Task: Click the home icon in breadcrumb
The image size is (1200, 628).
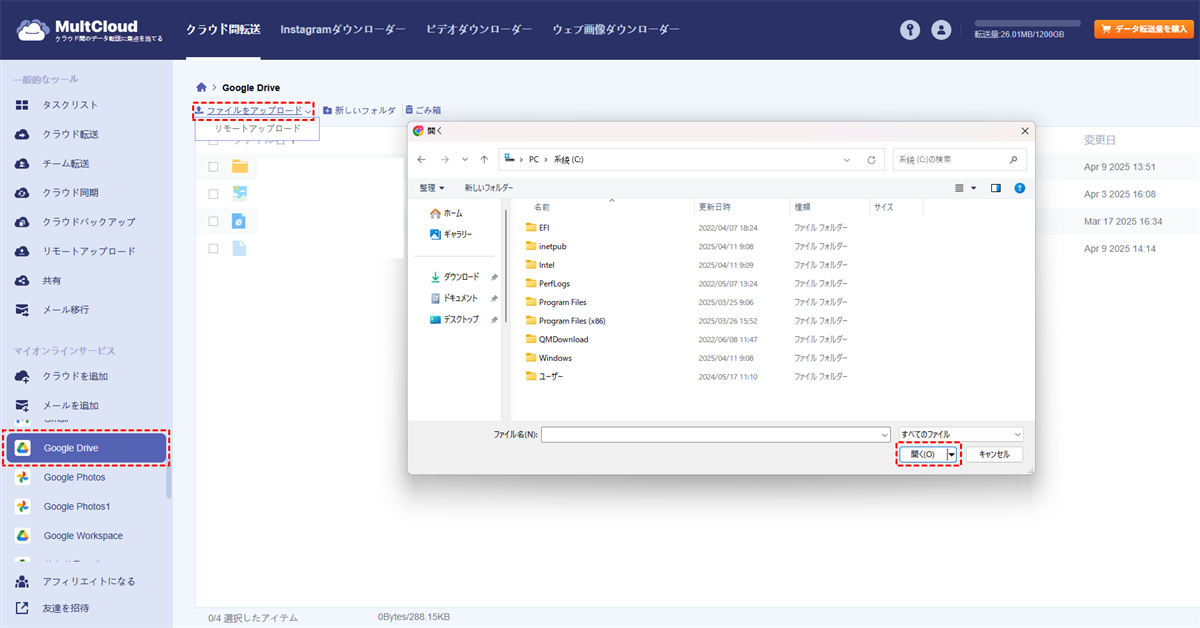Action: [202, 88]
